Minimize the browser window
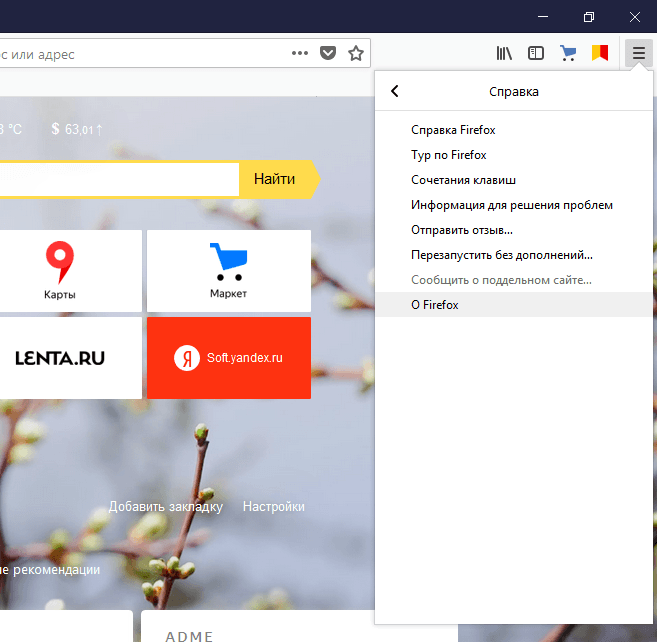Viewport: 657px width, 642px height. 543,17
